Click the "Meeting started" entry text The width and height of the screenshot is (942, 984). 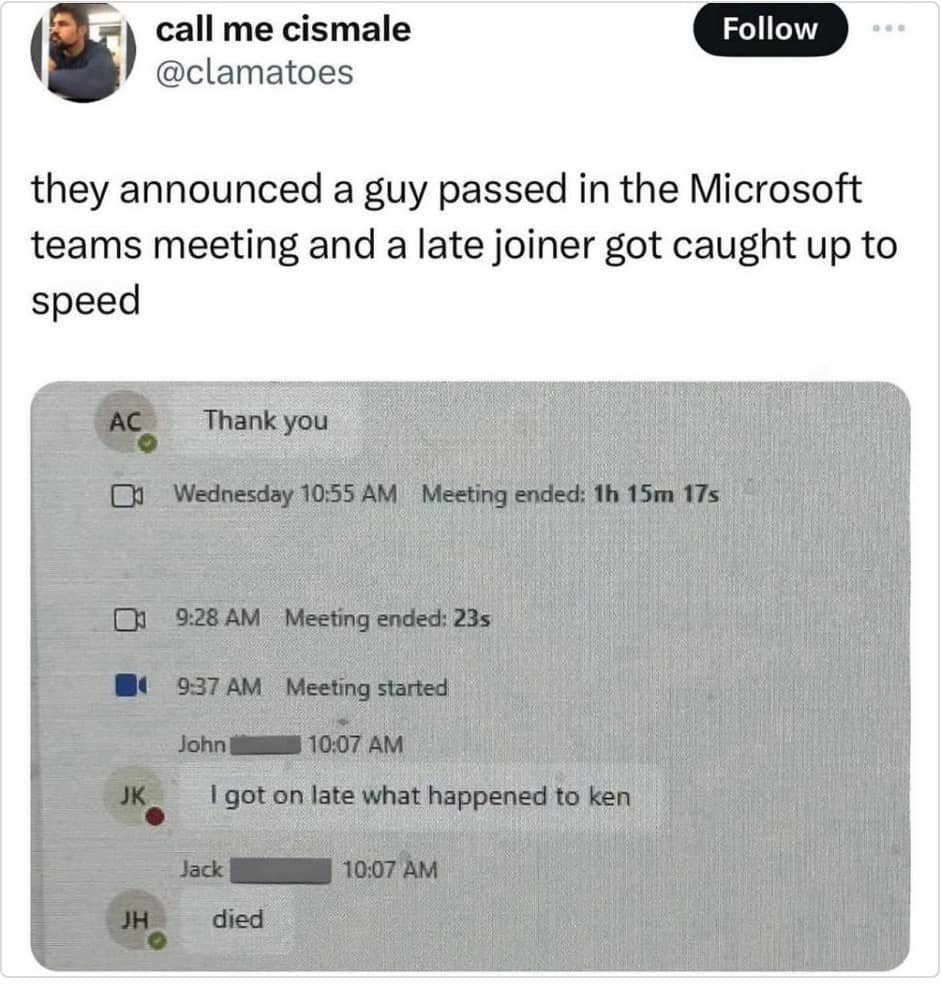[x=367, y=688]
